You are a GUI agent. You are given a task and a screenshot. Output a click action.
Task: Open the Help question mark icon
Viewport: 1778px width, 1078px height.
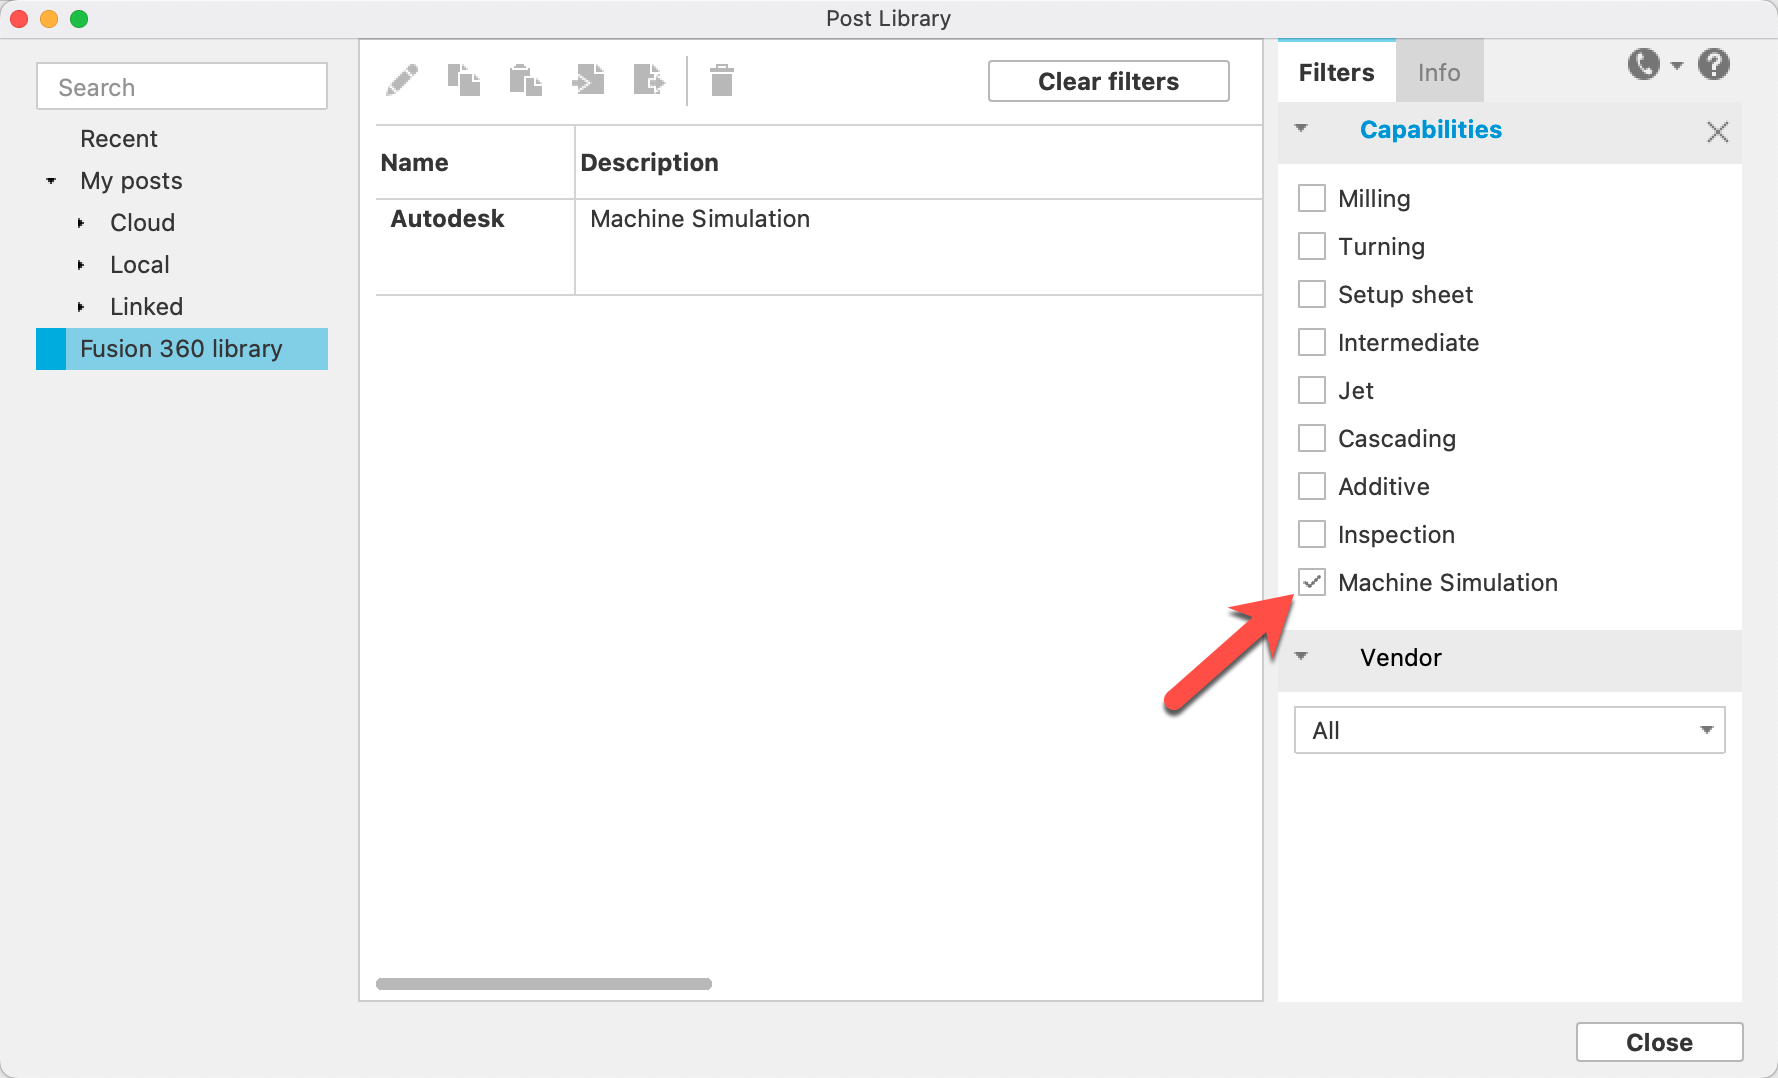point(1713,64)
